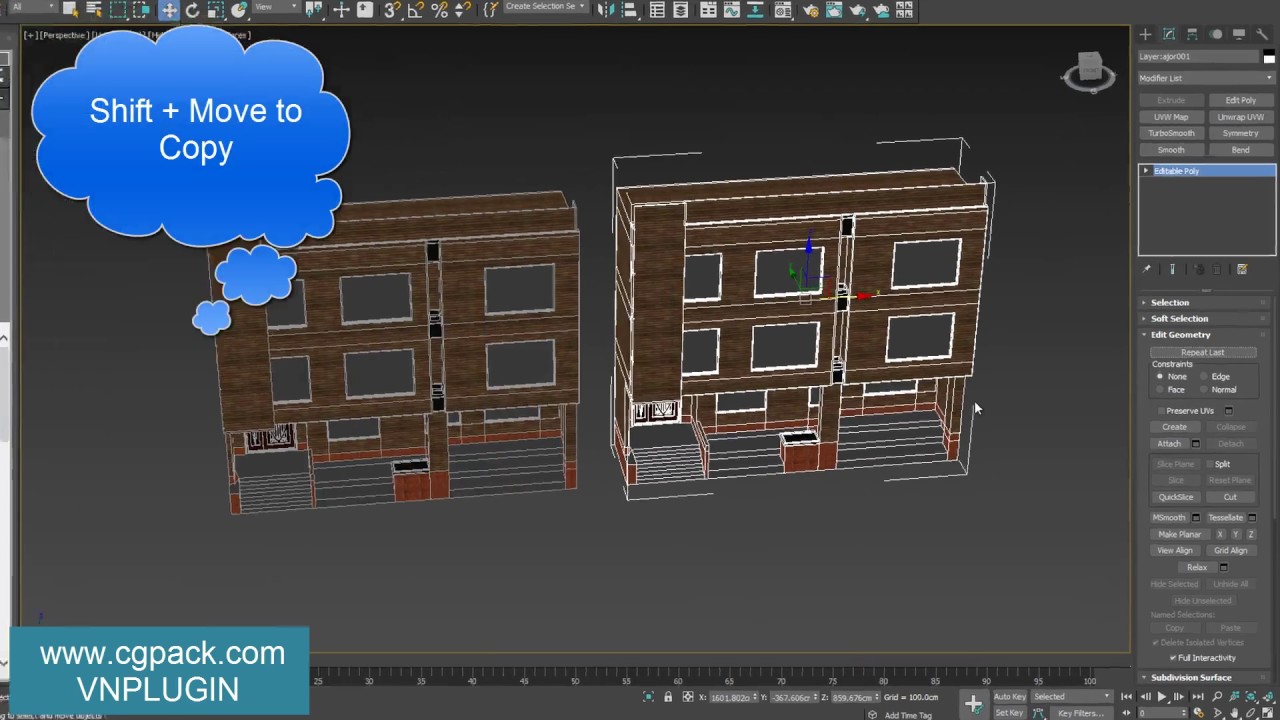Toggle Full Interactivity checkbox

[x=1173, y=658]
